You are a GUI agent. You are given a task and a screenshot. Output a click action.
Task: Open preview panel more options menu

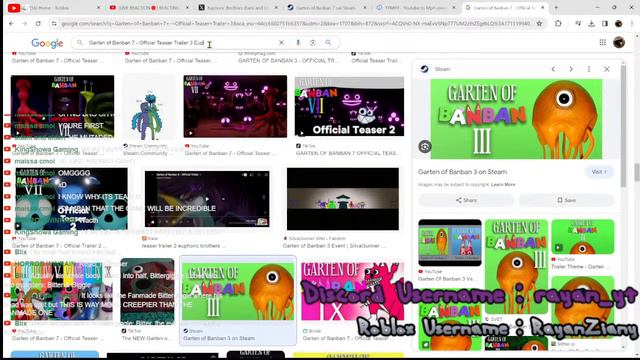pos(589,69)
